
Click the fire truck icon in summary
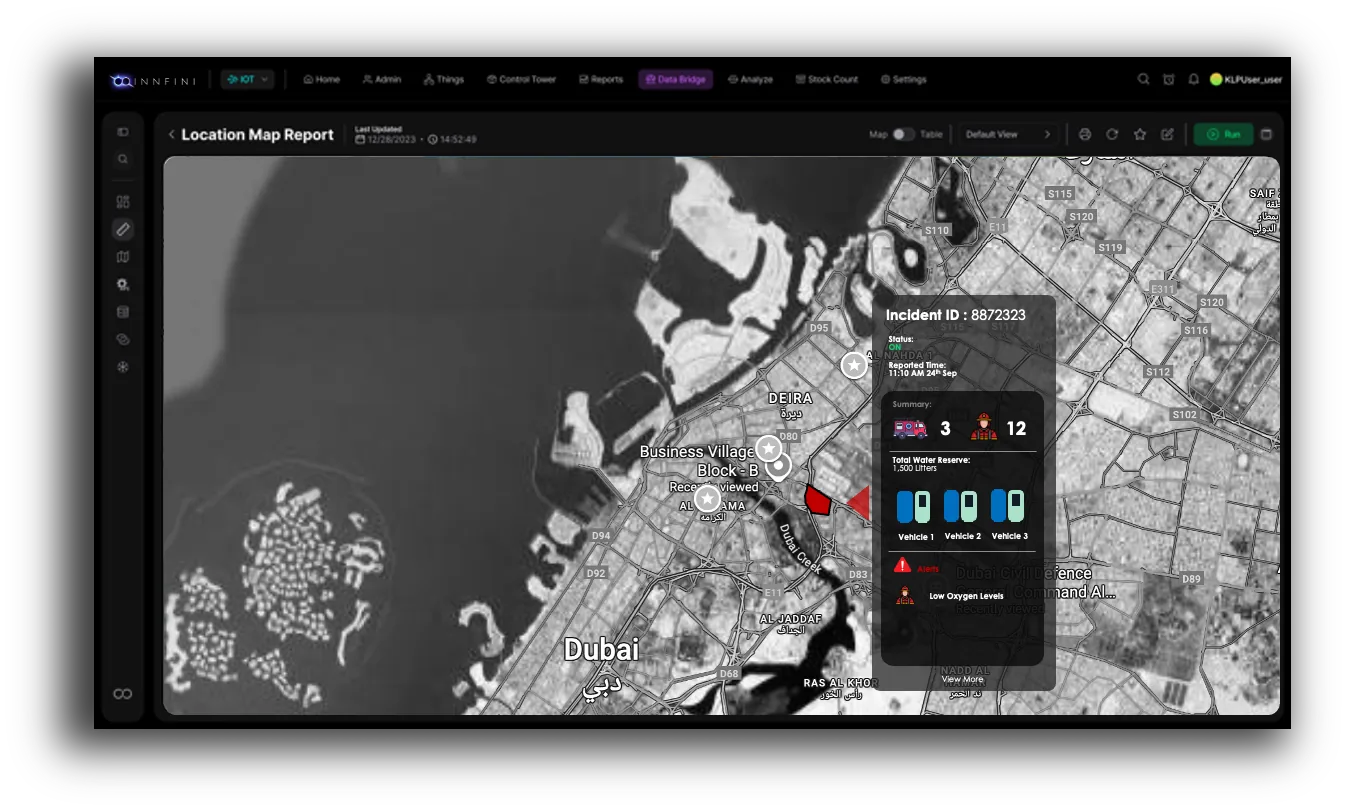(910, 429)
